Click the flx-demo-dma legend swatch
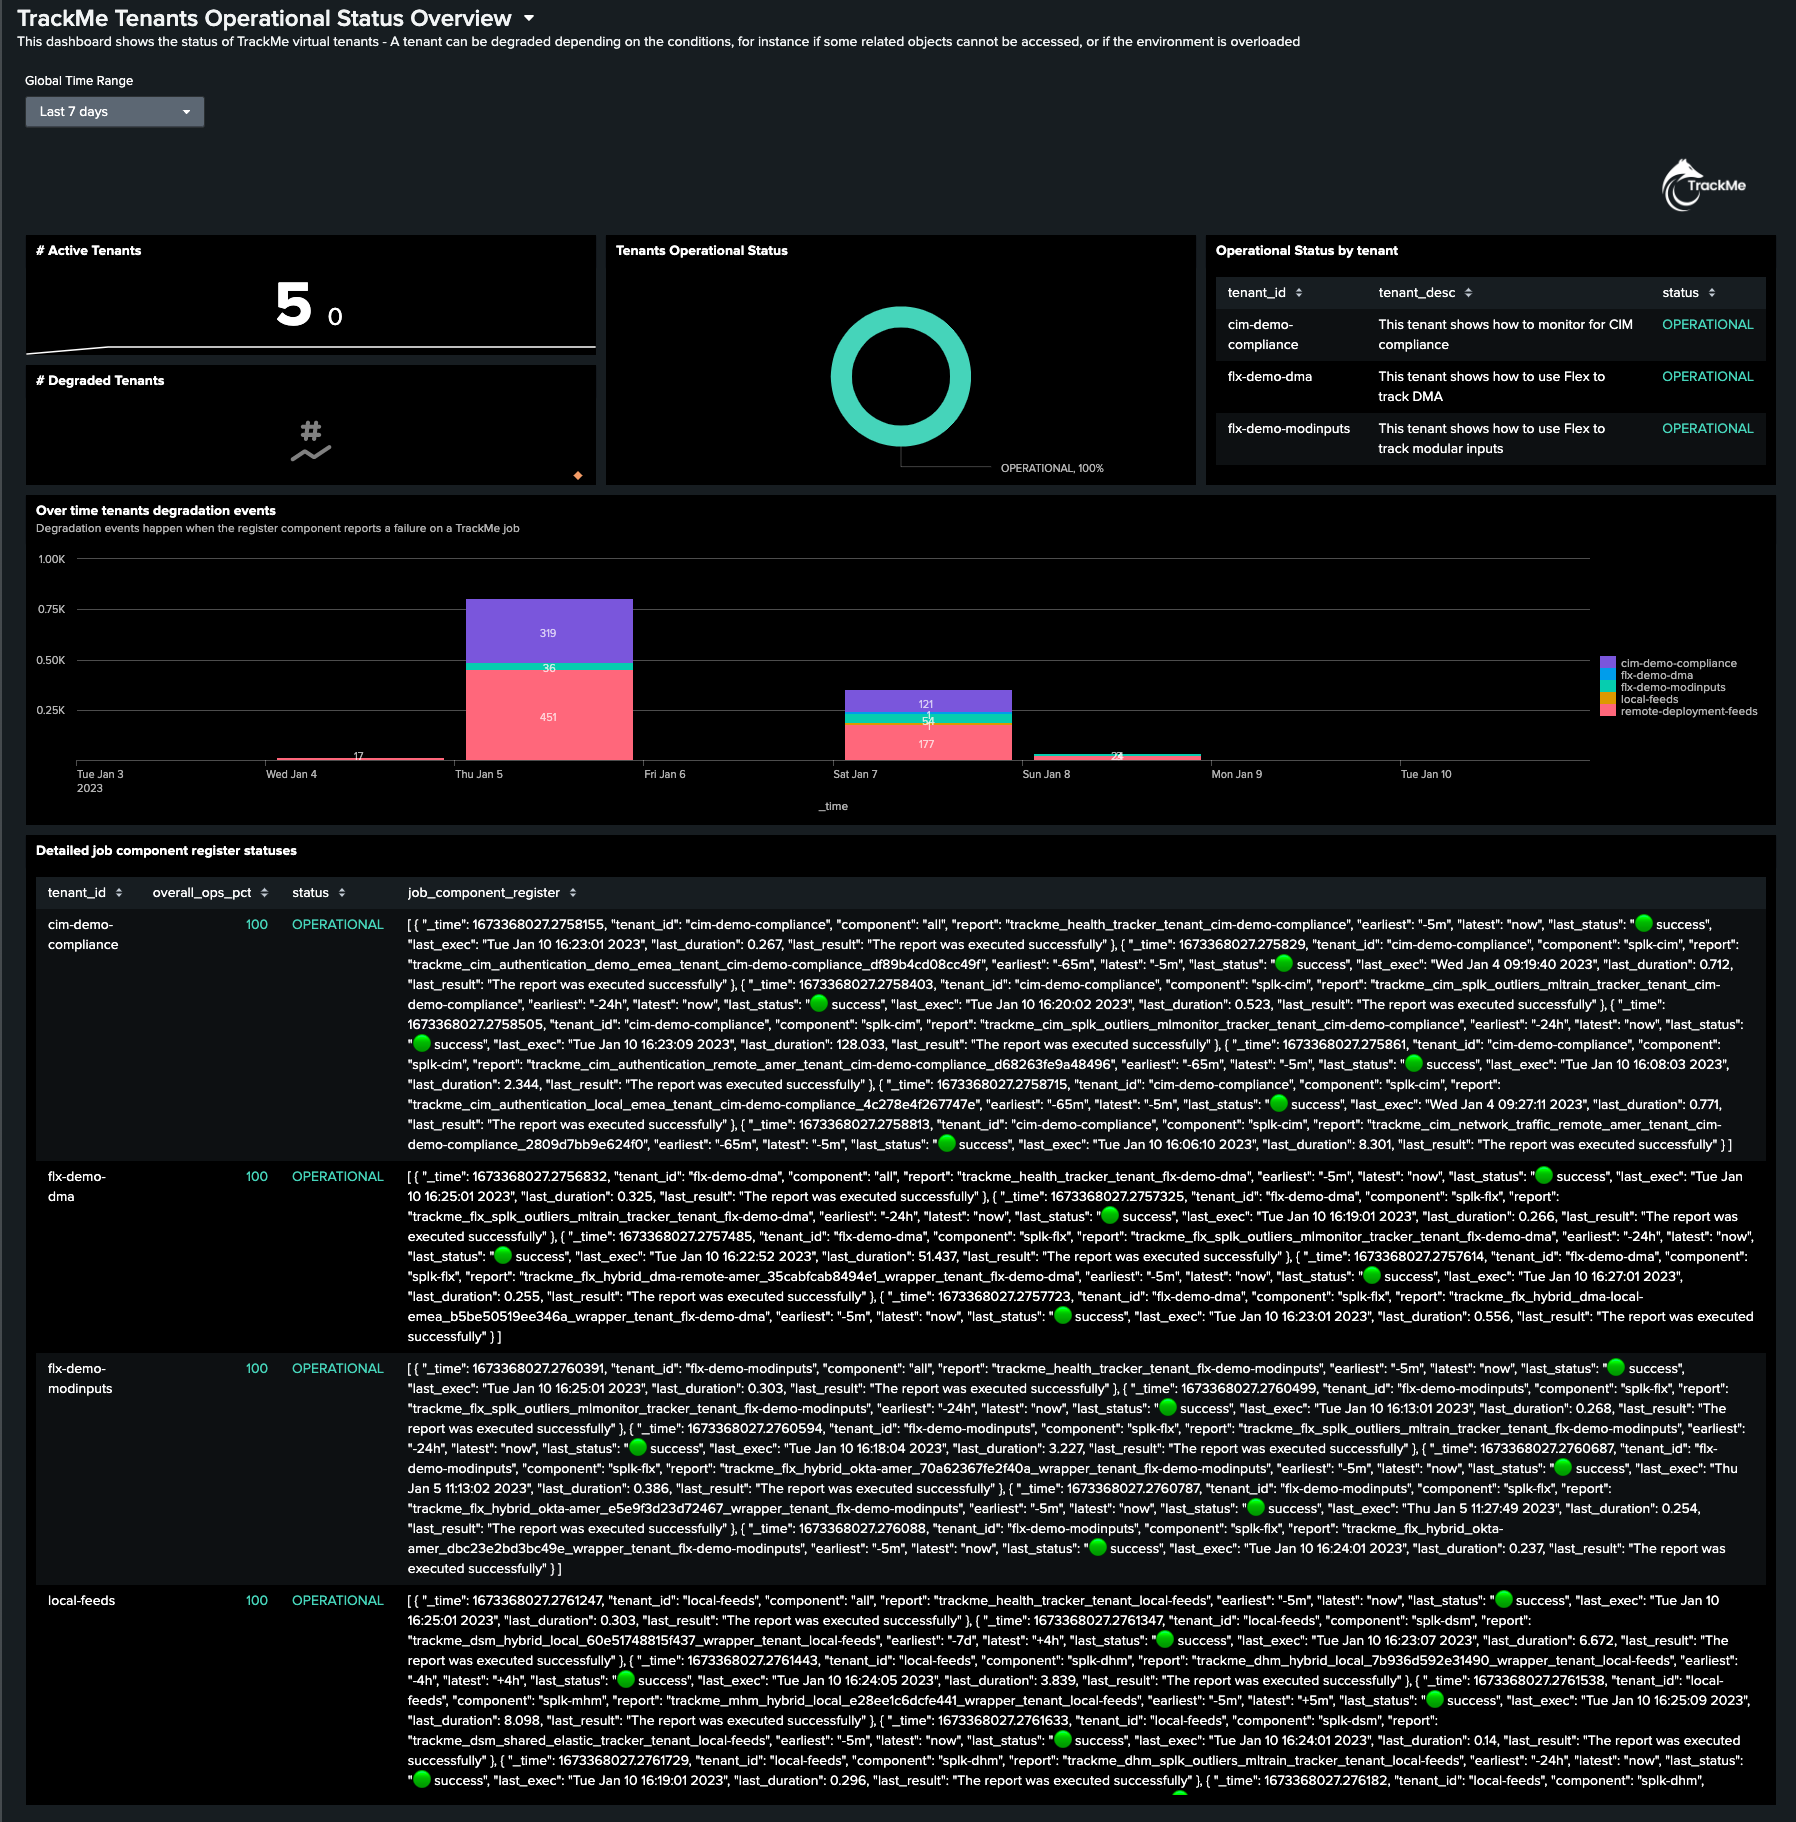Image resolution: width=1796 pixels, height=1822 pixels. 1607,675
